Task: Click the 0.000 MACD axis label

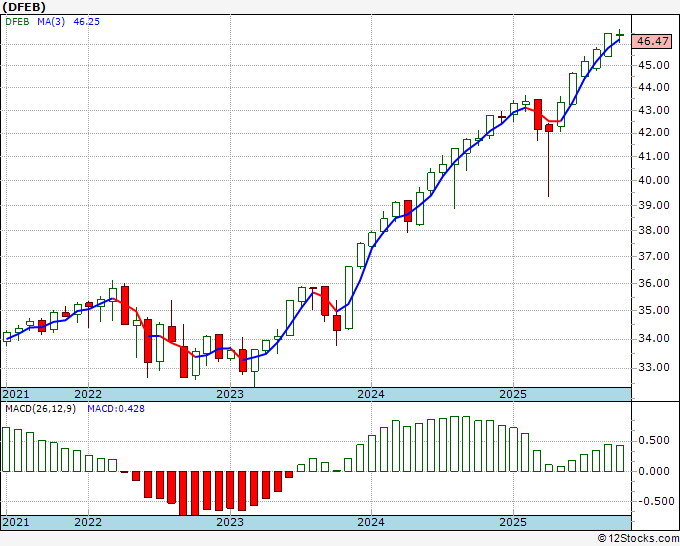Action: pyautogui.click(x=654, y=471)
